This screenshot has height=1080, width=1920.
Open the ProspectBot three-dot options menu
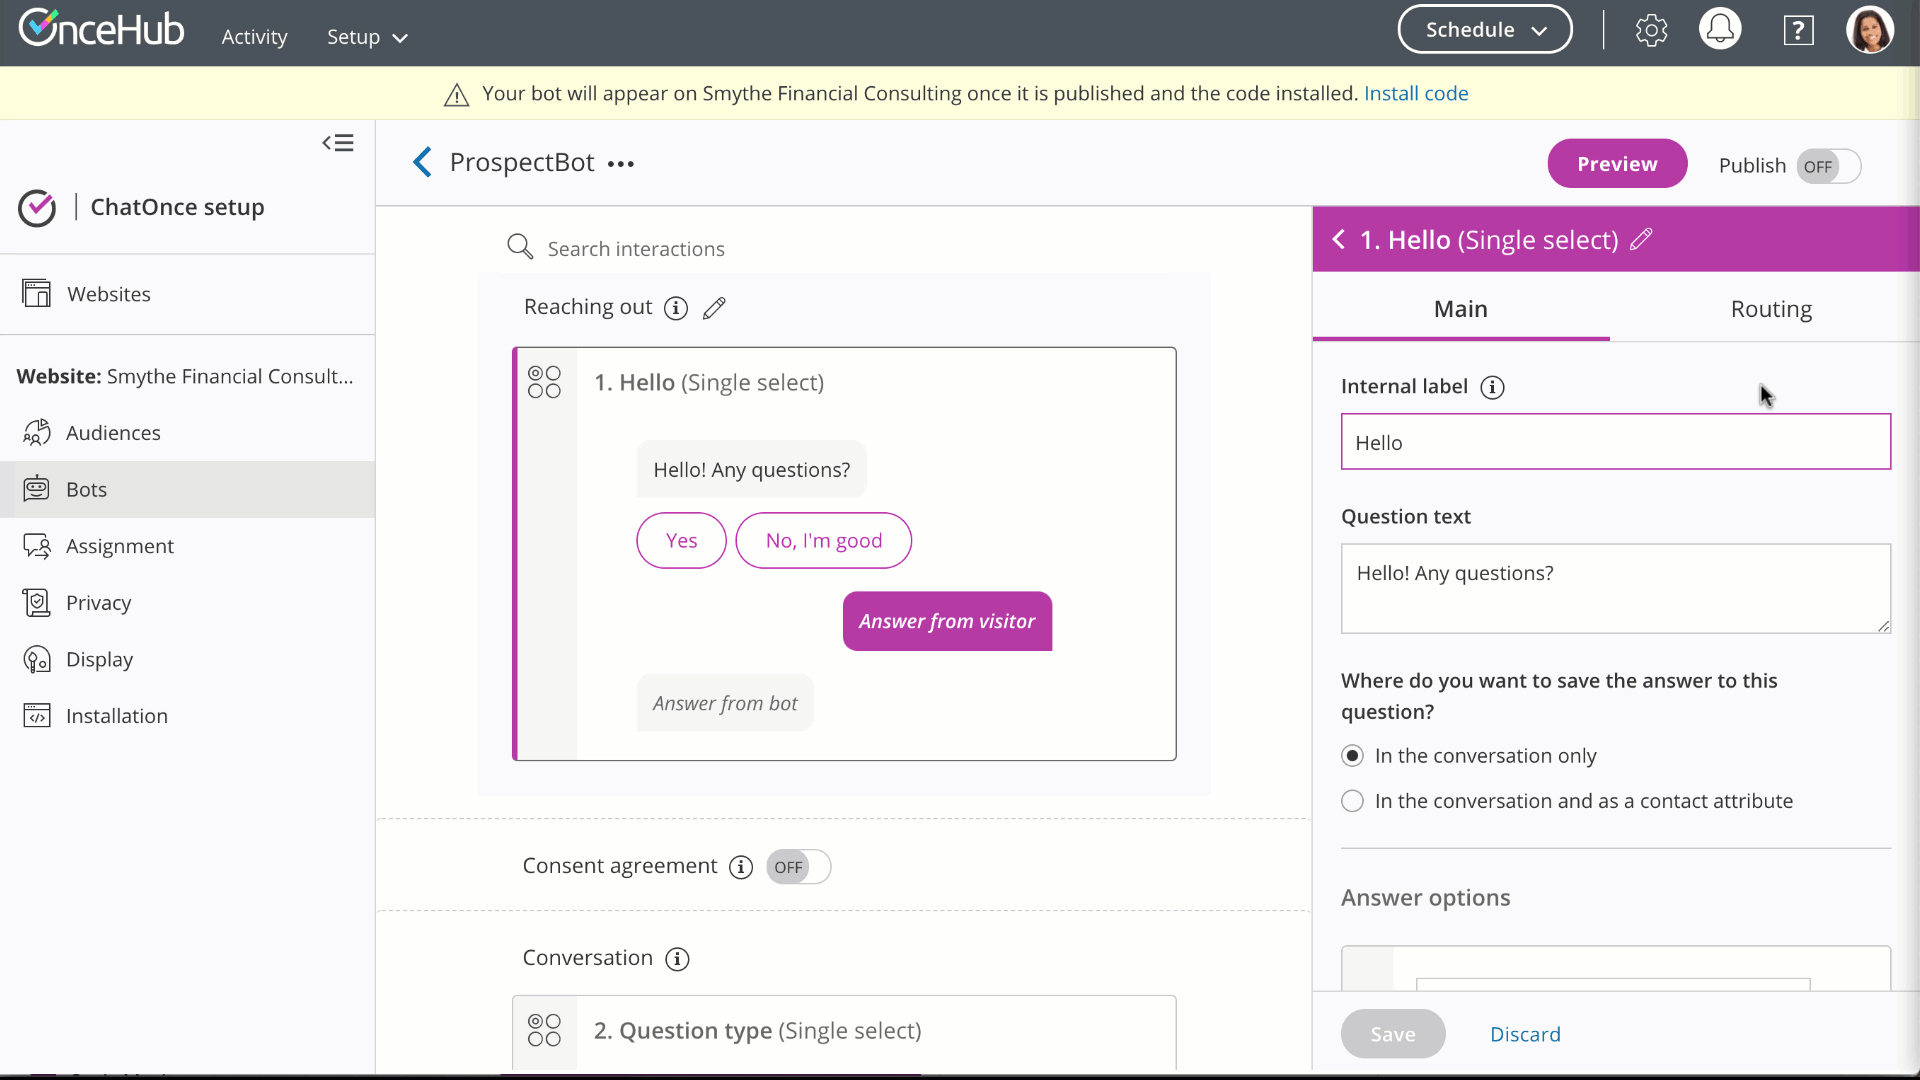[621, 164]
